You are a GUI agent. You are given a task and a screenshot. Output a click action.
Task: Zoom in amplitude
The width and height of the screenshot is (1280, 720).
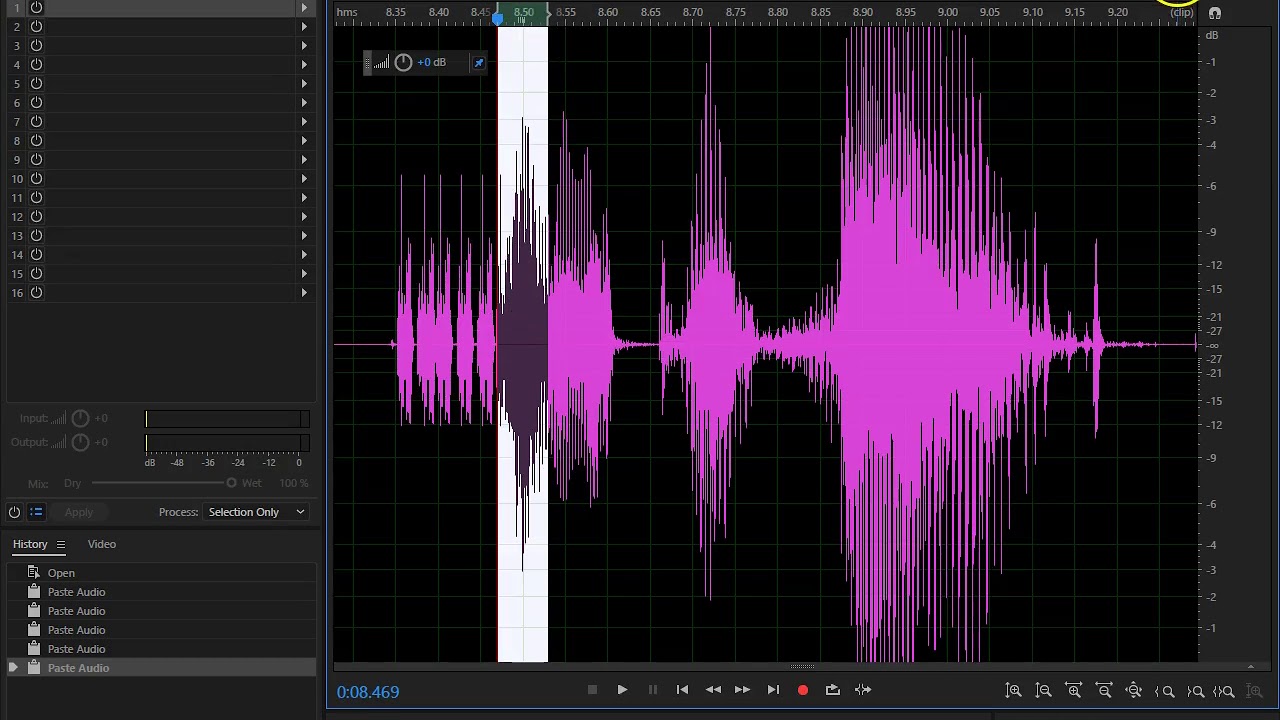pyautogui.click(x=1013, y=691)
